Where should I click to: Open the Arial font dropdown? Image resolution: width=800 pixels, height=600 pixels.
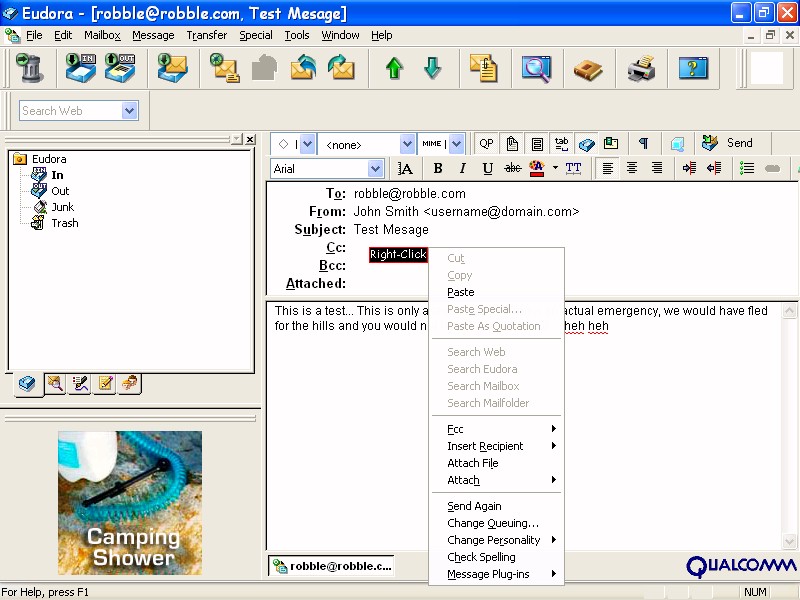point(376,168)
